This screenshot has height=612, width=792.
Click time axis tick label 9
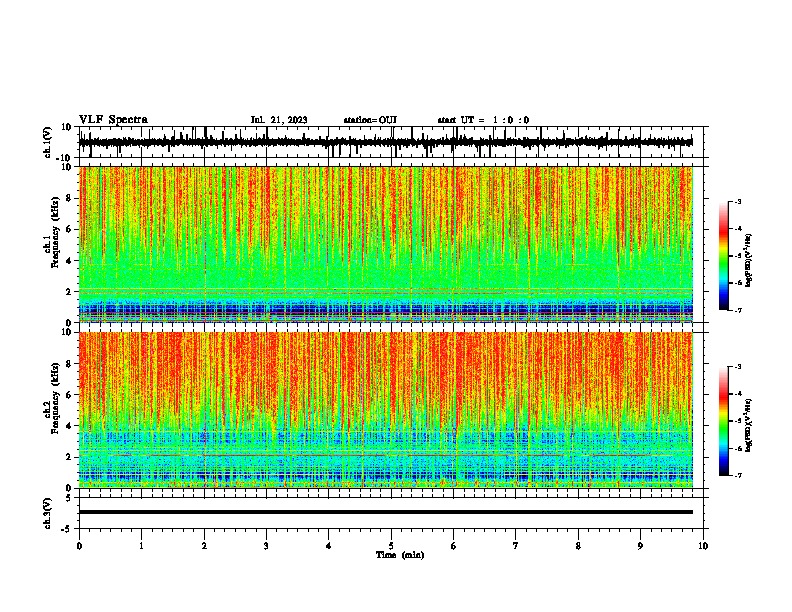[x=640, y=546]
